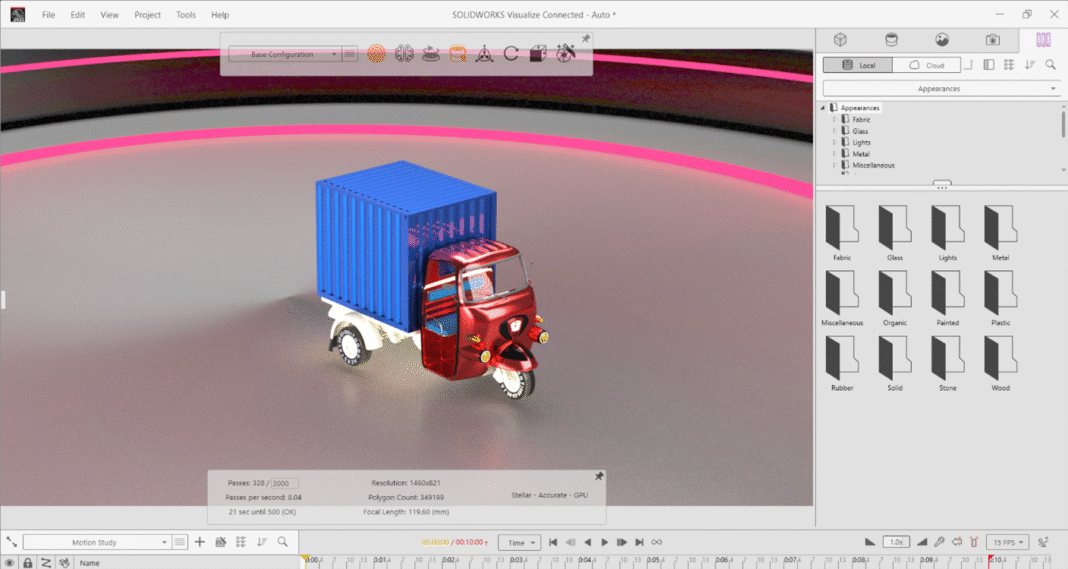Click the timeline search magnifier icon
This screenshot has width=1068, height=569.
pos(283,542)
